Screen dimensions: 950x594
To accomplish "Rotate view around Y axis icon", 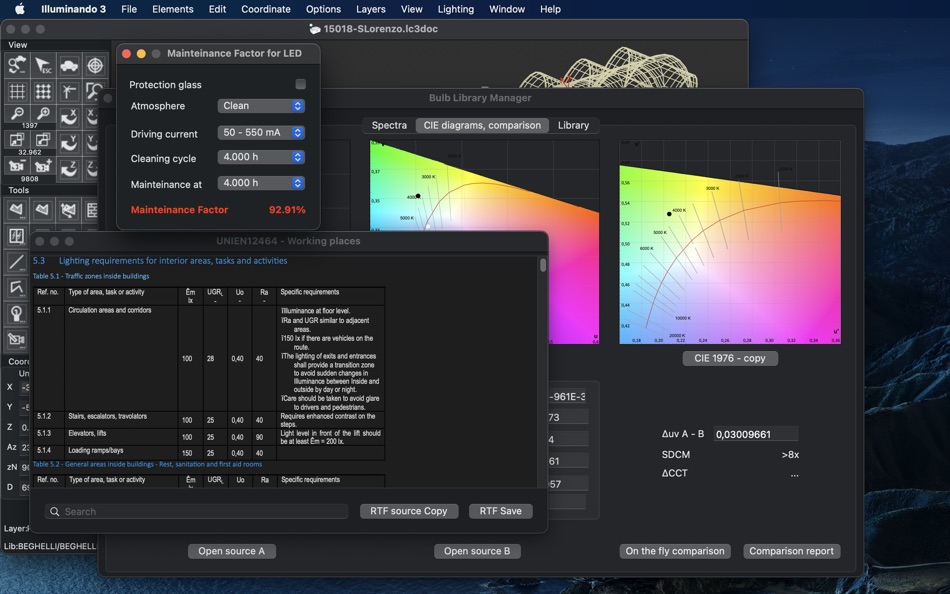I will tap(69, 142).
